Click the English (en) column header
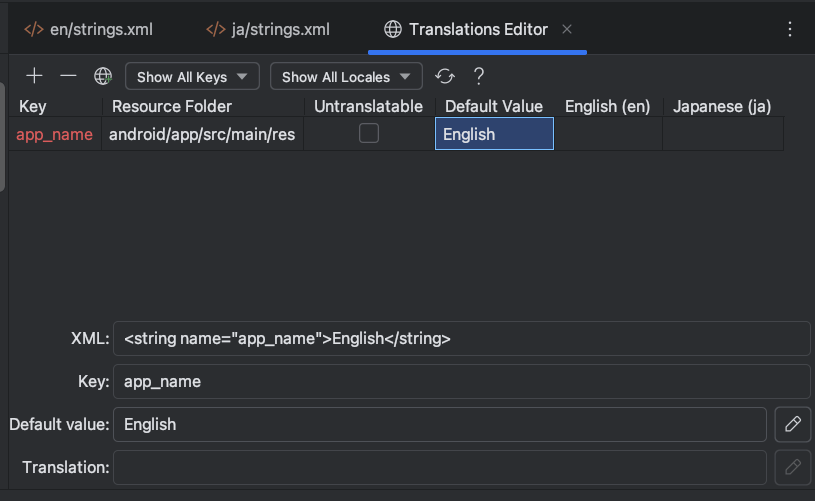815x501 pixels. pyautogui.click(x=608, y=107)
